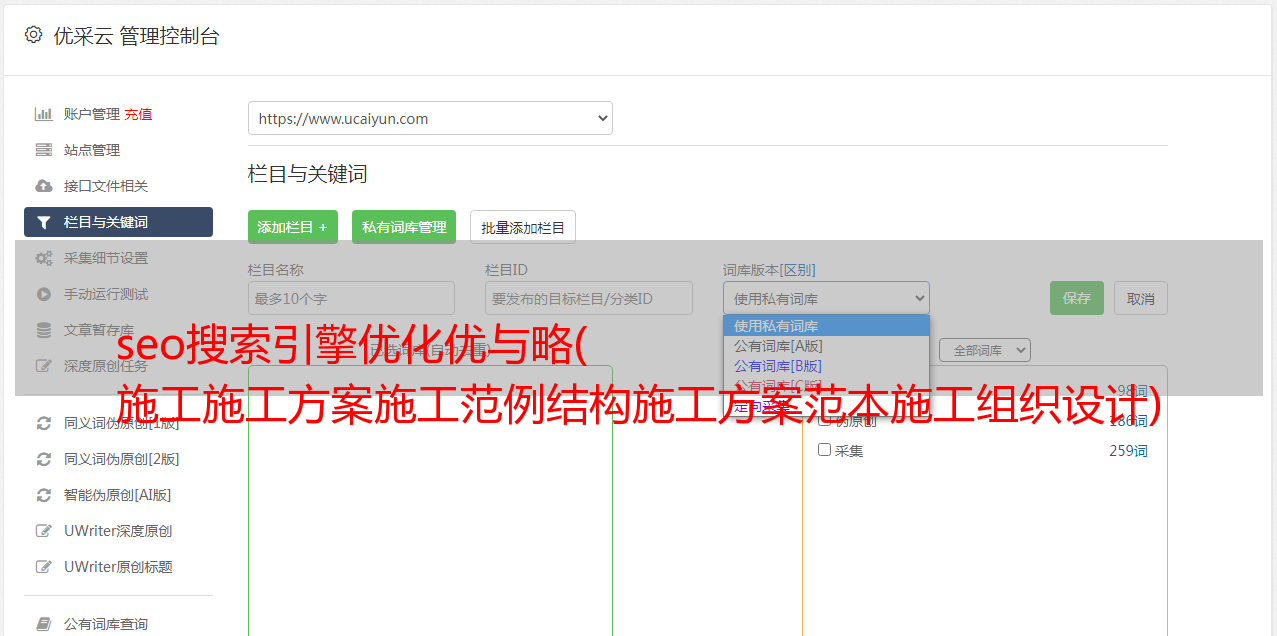The width and height of the screenshot is (1277, 636).
Task: Open UWriter原创标题 in the sidebar
Action: [x=118, y=567]
